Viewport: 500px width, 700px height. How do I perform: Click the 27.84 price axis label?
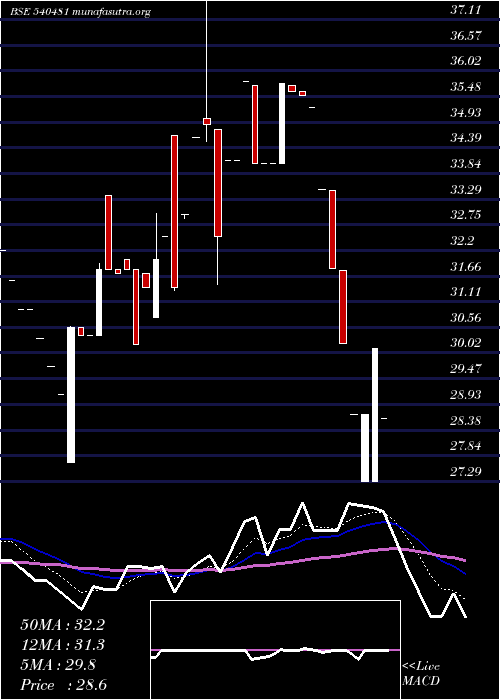coord(466,446)
